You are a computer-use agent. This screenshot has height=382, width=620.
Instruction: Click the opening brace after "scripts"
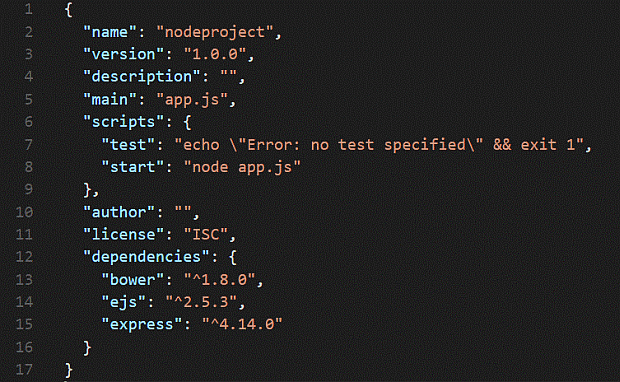coord(187,122)
